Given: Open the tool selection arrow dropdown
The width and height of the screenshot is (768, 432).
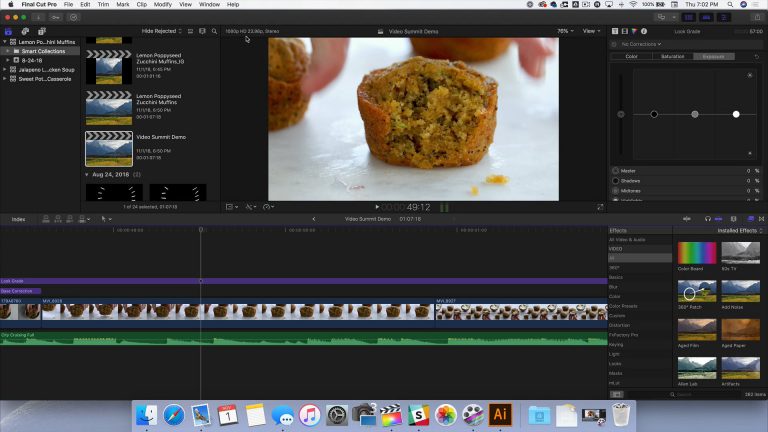Looking at the screenshot, I should click(106, 219).
